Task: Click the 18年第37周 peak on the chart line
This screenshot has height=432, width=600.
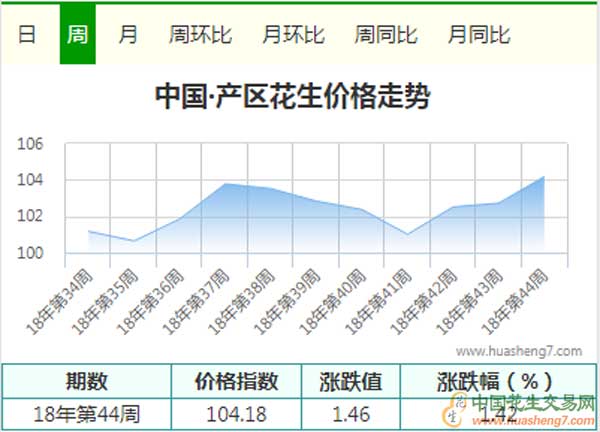Action: tap(226, 184)
